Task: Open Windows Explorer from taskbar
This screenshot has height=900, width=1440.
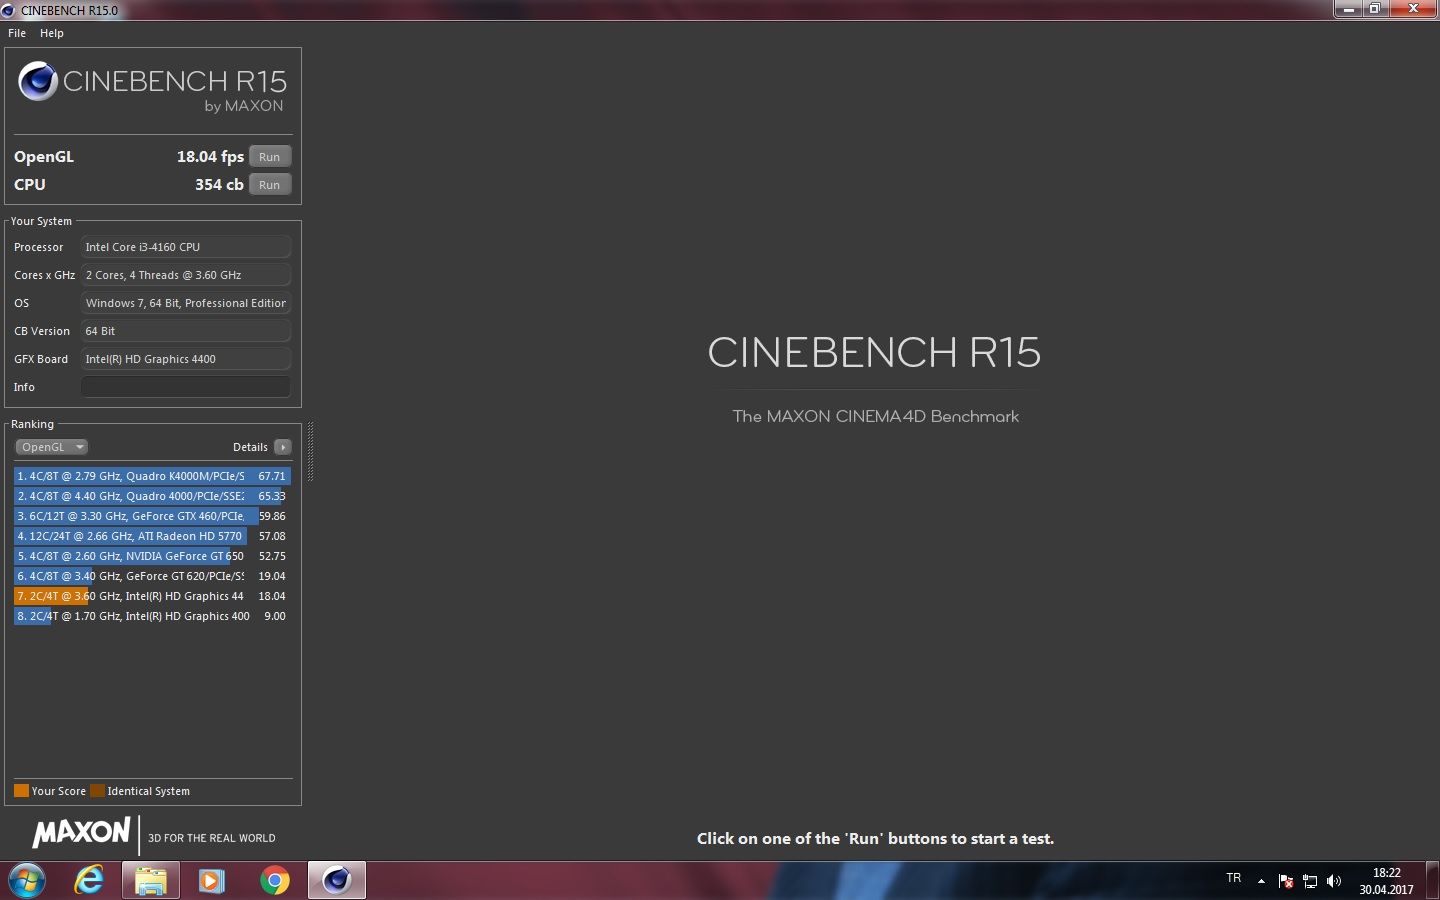Action: click(x=151, y=881)
